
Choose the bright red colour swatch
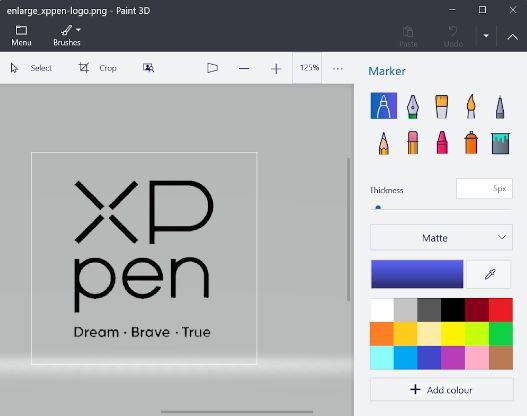coord(501,310)
